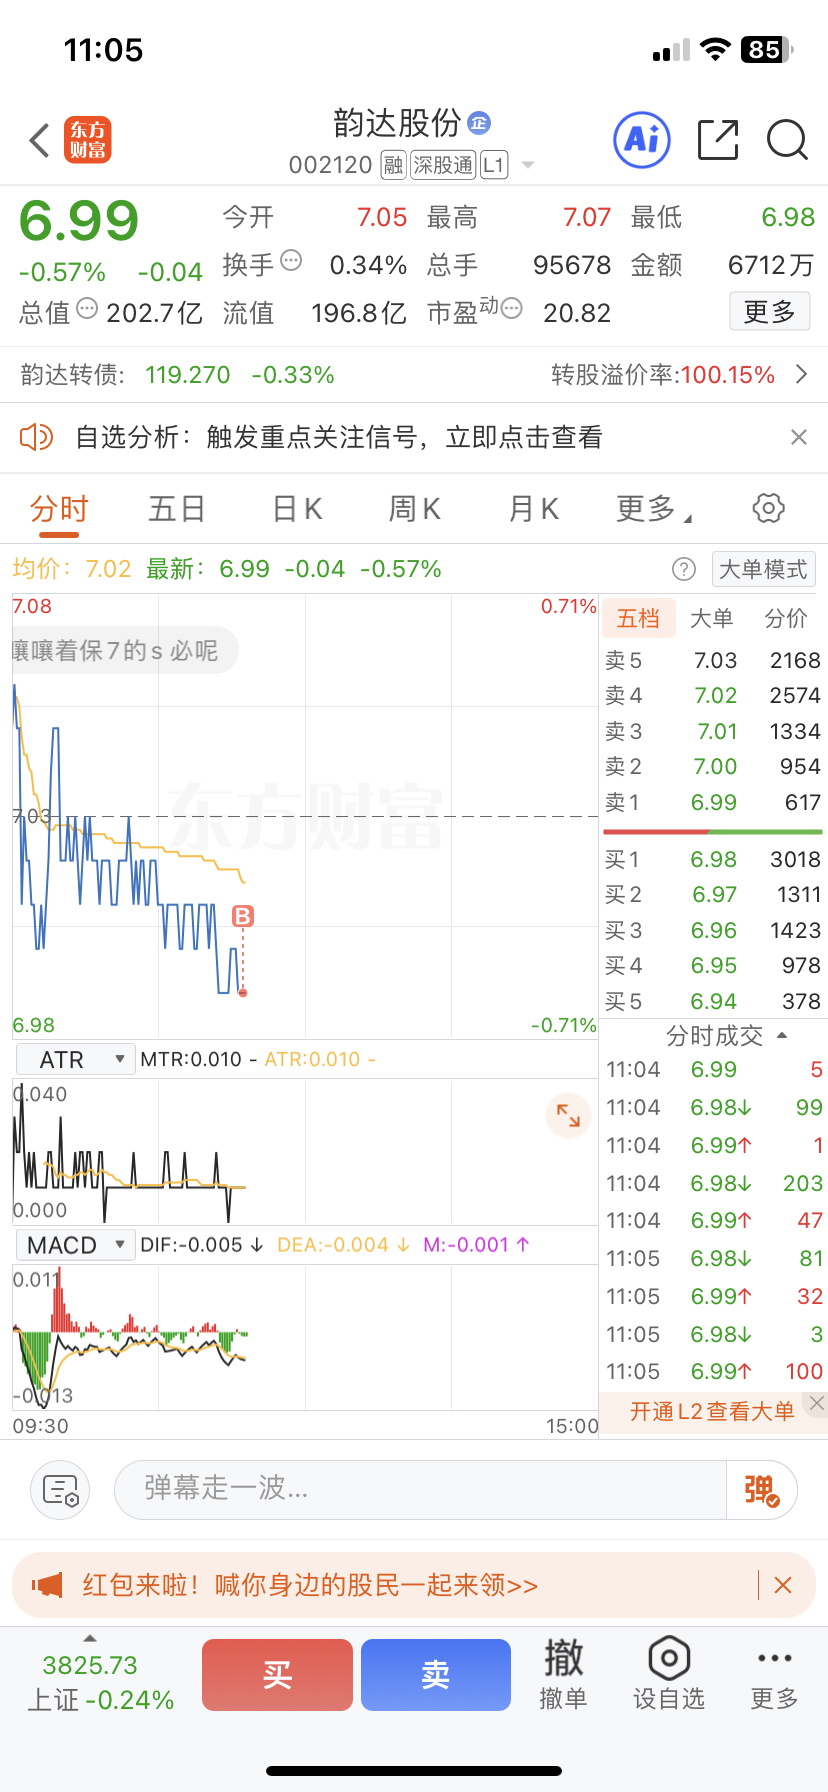Select the 五档 tab

point(638,619)
